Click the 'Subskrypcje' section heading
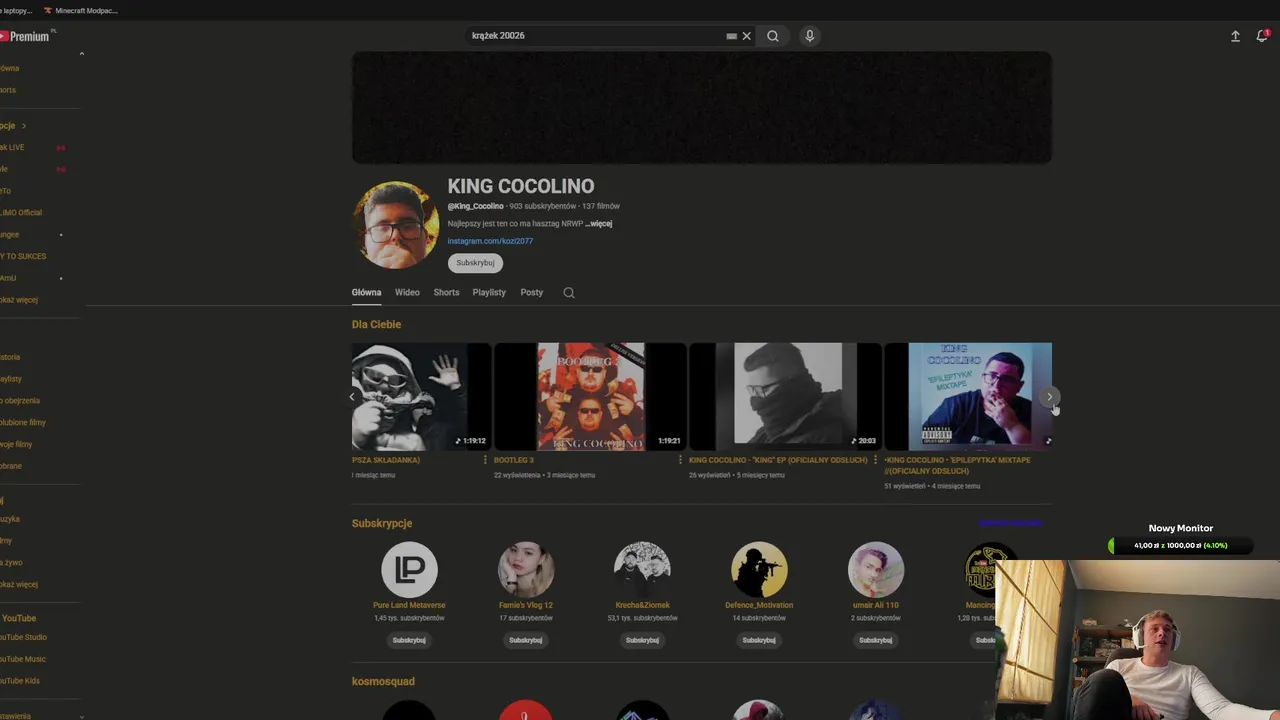Viewport: 1280px width, 720px height. 382,523
